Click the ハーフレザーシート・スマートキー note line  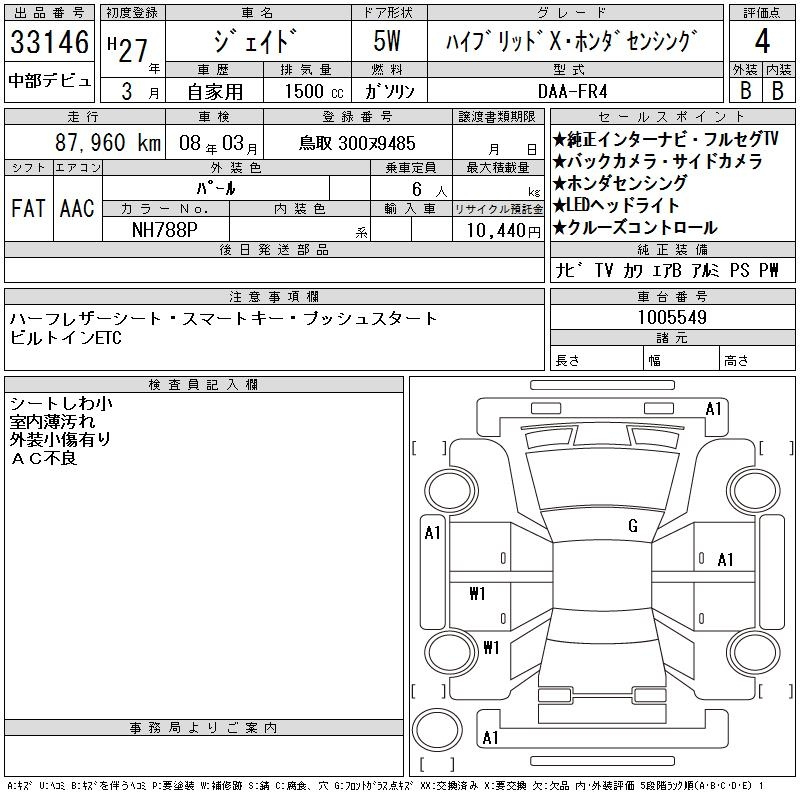click(x=223, y=318)
